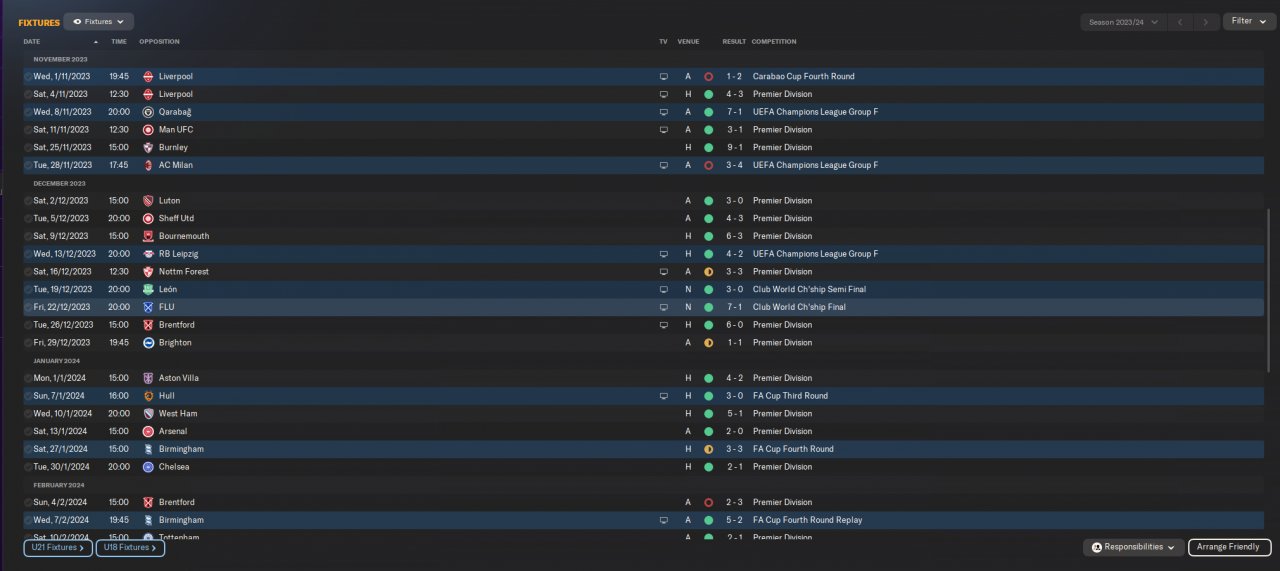
Task: Toggle the row marker beside Mon, 1/1/2024
Action: (x=28, y=378)
